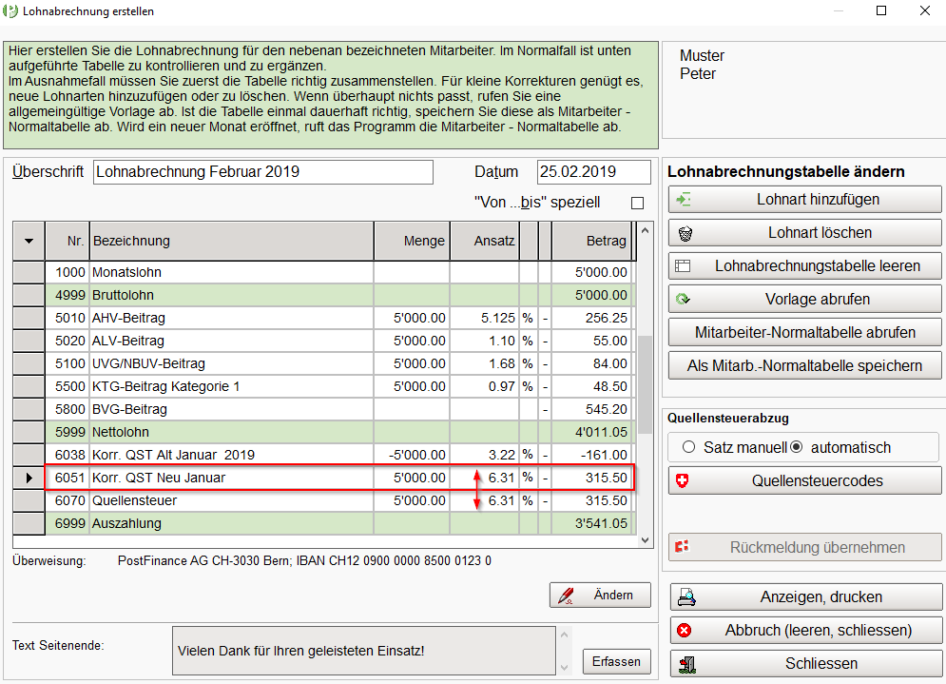Click the table scrollbar down arrow
946x684 pixels.
(645, 540)
